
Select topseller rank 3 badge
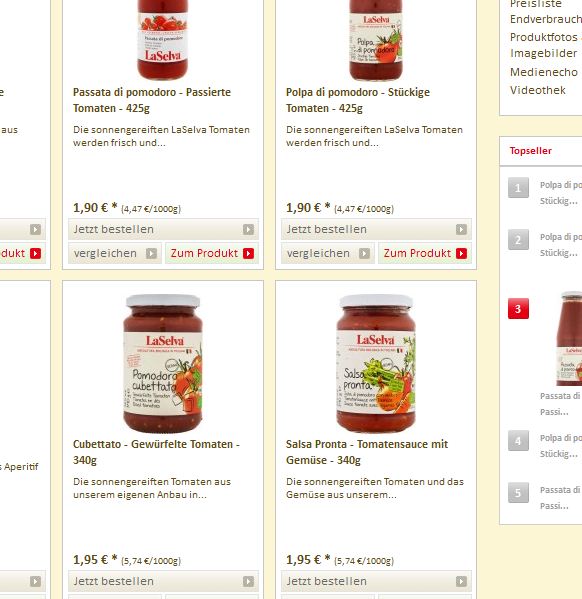[x=518, y=308]
